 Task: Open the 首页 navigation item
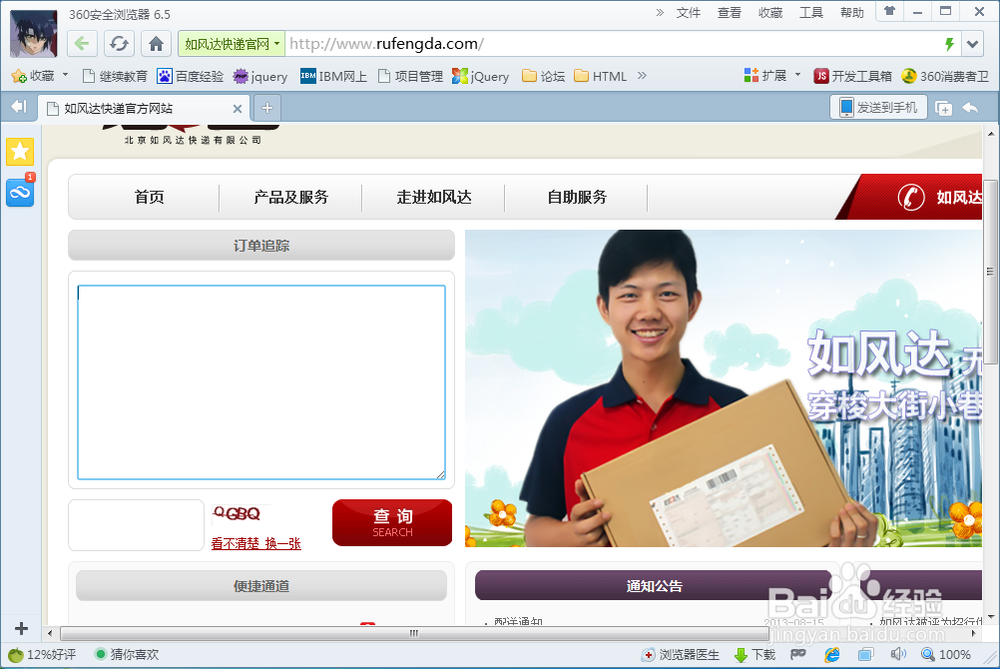click(149, 197)
